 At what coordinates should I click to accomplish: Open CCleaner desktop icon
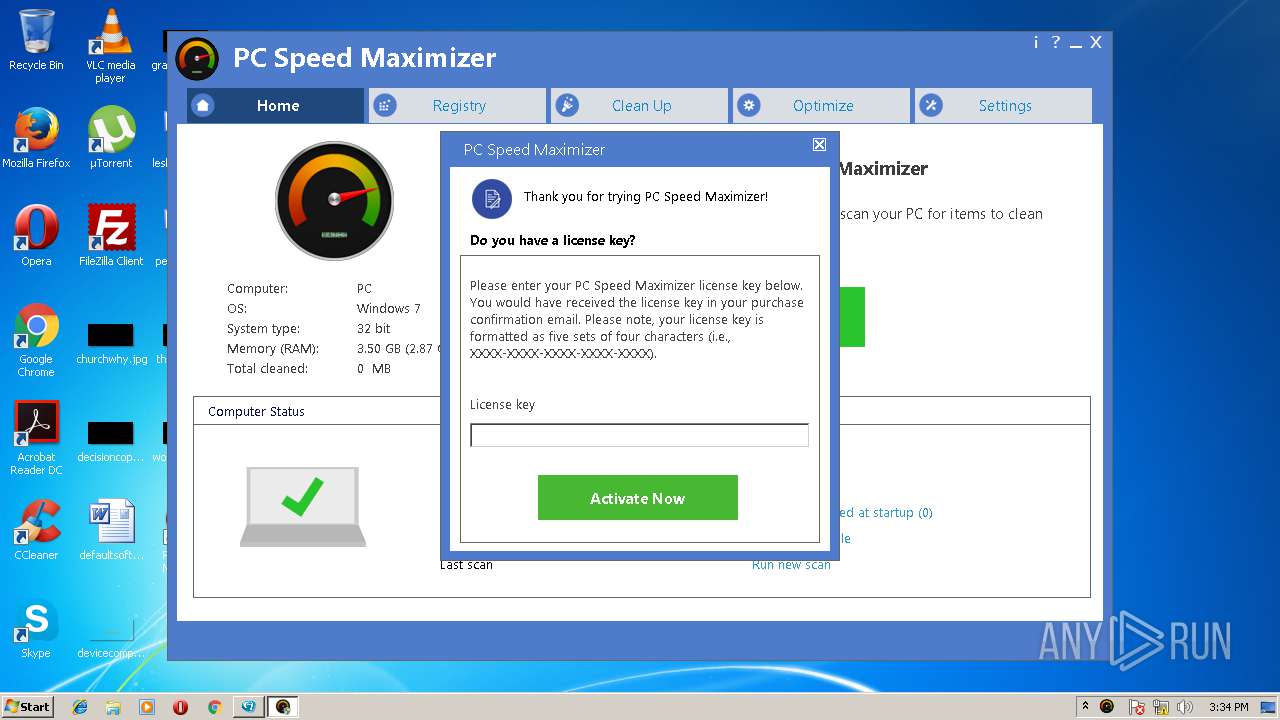click(36, 530)
